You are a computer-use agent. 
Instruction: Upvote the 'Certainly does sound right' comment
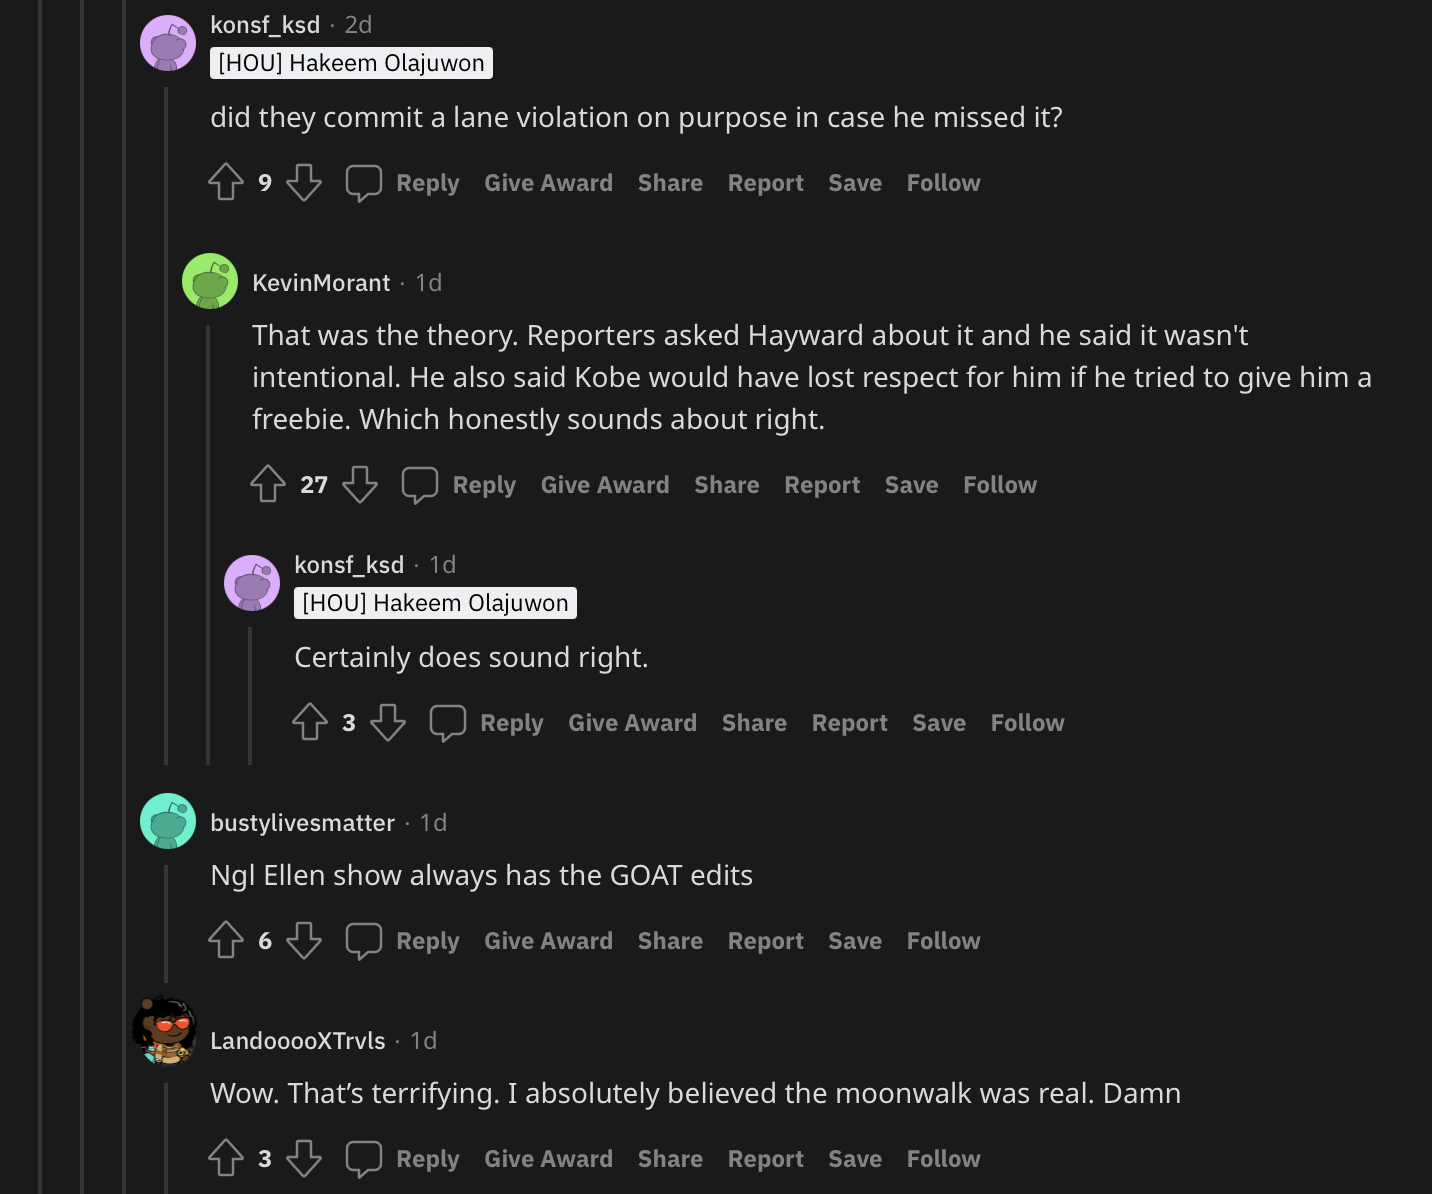pos(310,722)
